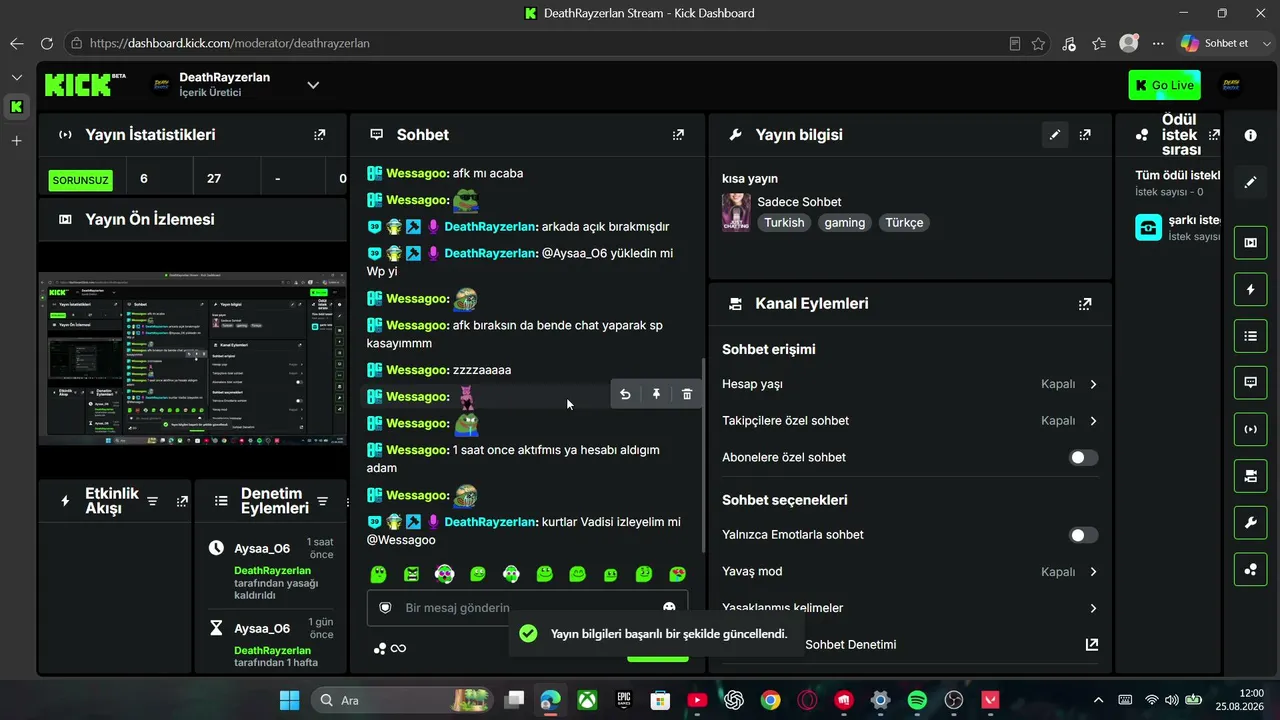
Task: Click the Go Live button
Action: tap(1164, 85)
